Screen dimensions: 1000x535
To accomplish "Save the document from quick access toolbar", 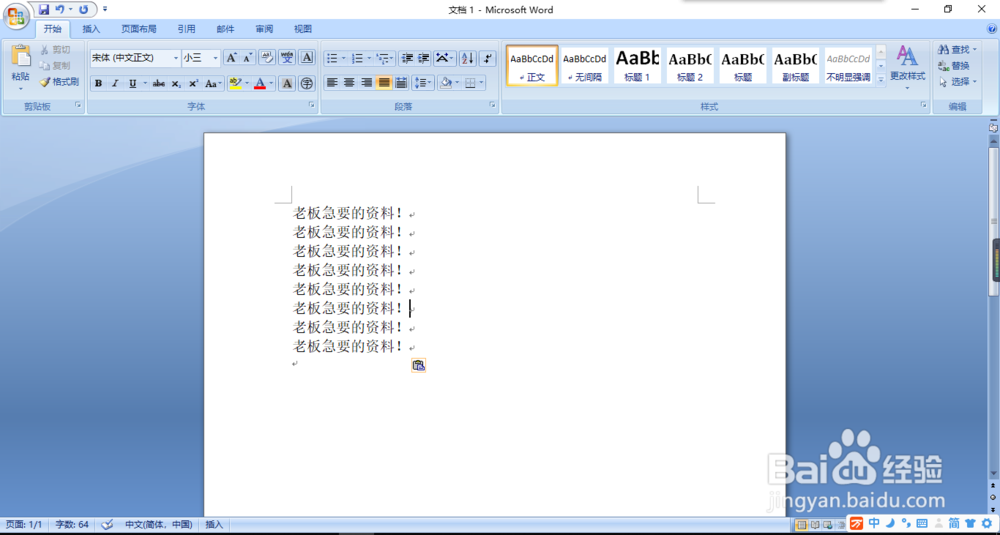I will 43,10.
